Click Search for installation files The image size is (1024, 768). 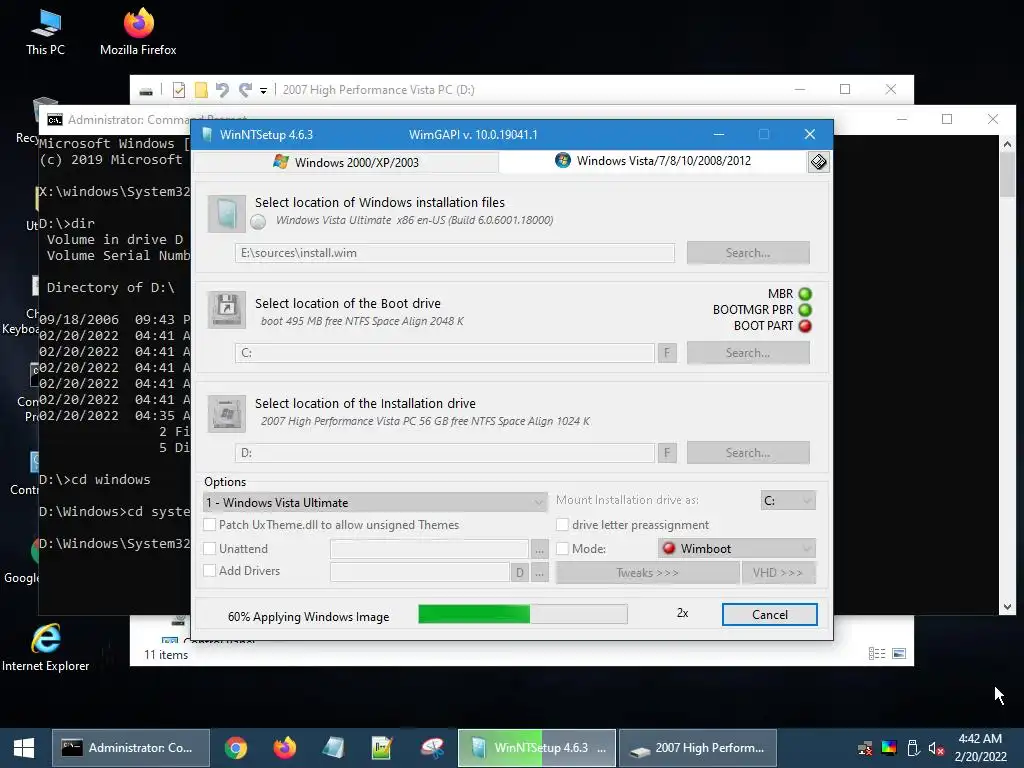pyautogui.click(x=748, y=253)
